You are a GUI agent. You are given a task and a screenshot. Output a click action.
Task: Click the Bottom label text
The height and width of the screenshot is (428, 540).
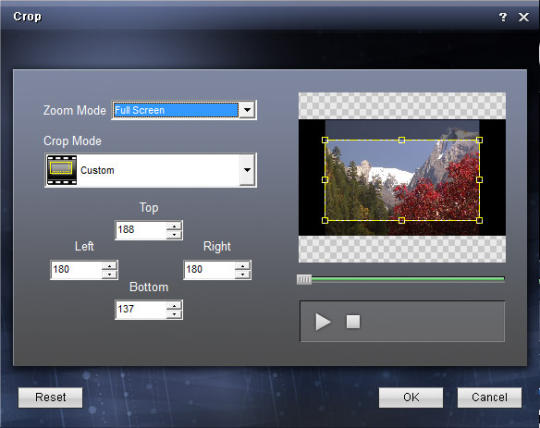149,287
